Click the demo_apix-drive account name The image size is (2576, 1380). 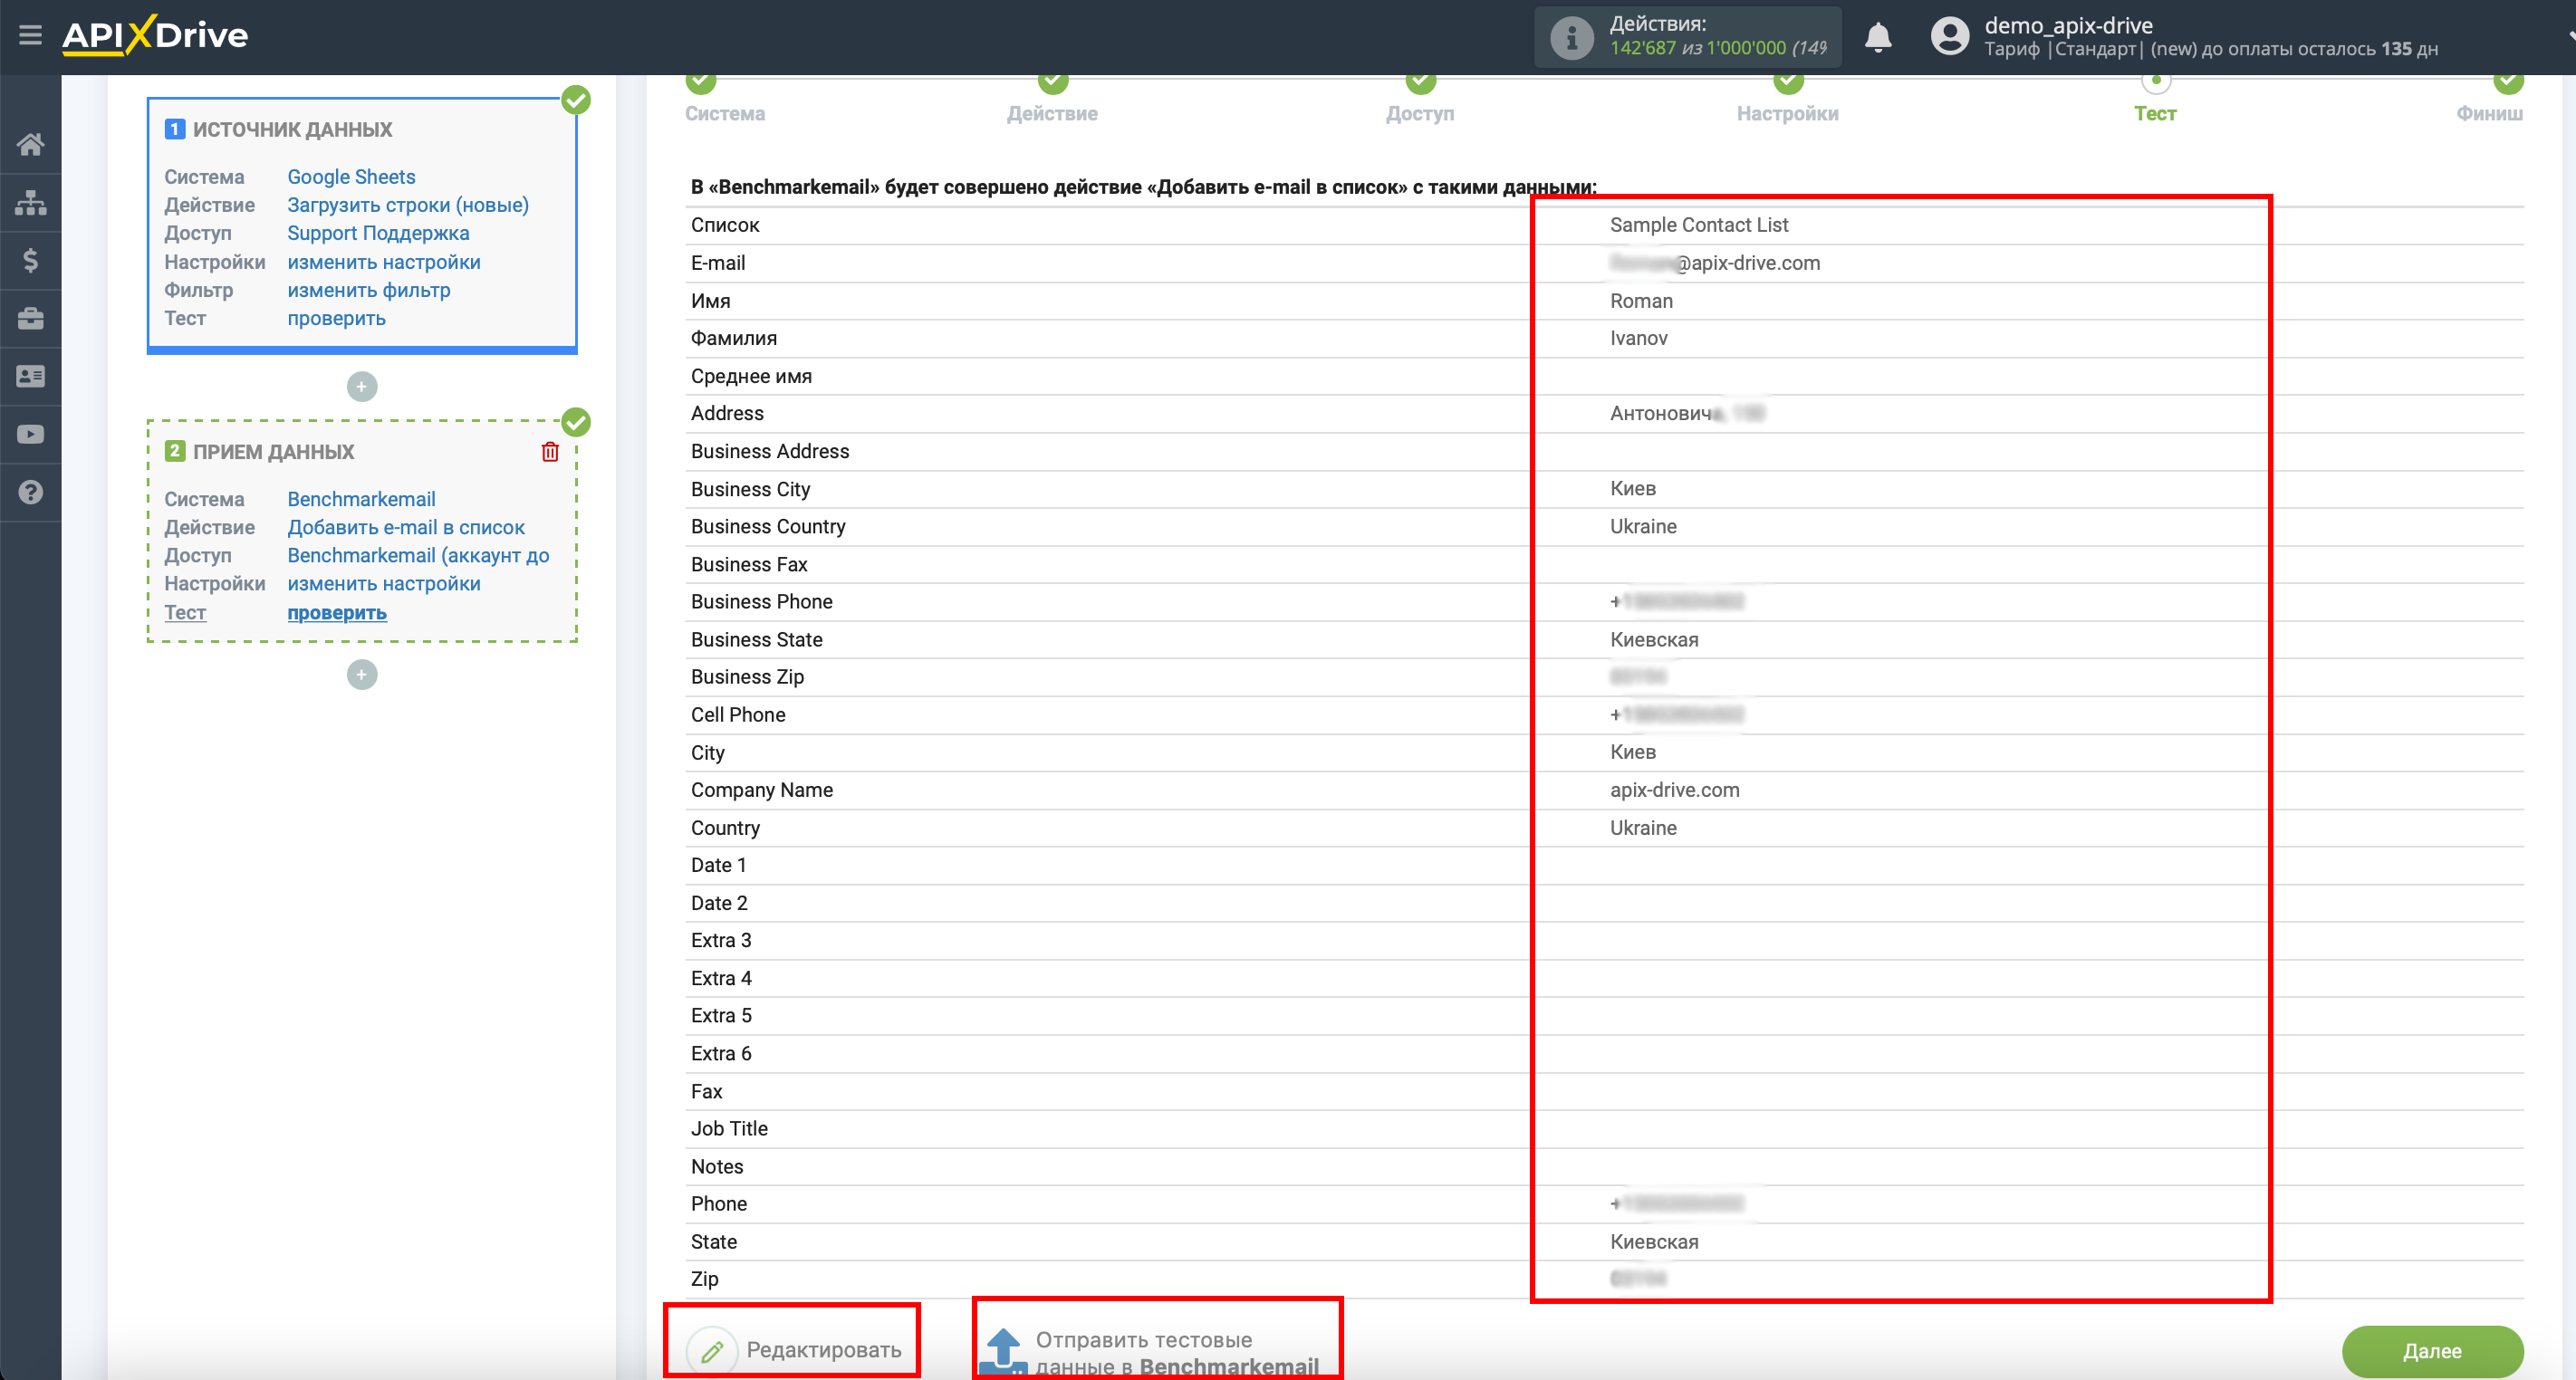(x=2068, y=25)
